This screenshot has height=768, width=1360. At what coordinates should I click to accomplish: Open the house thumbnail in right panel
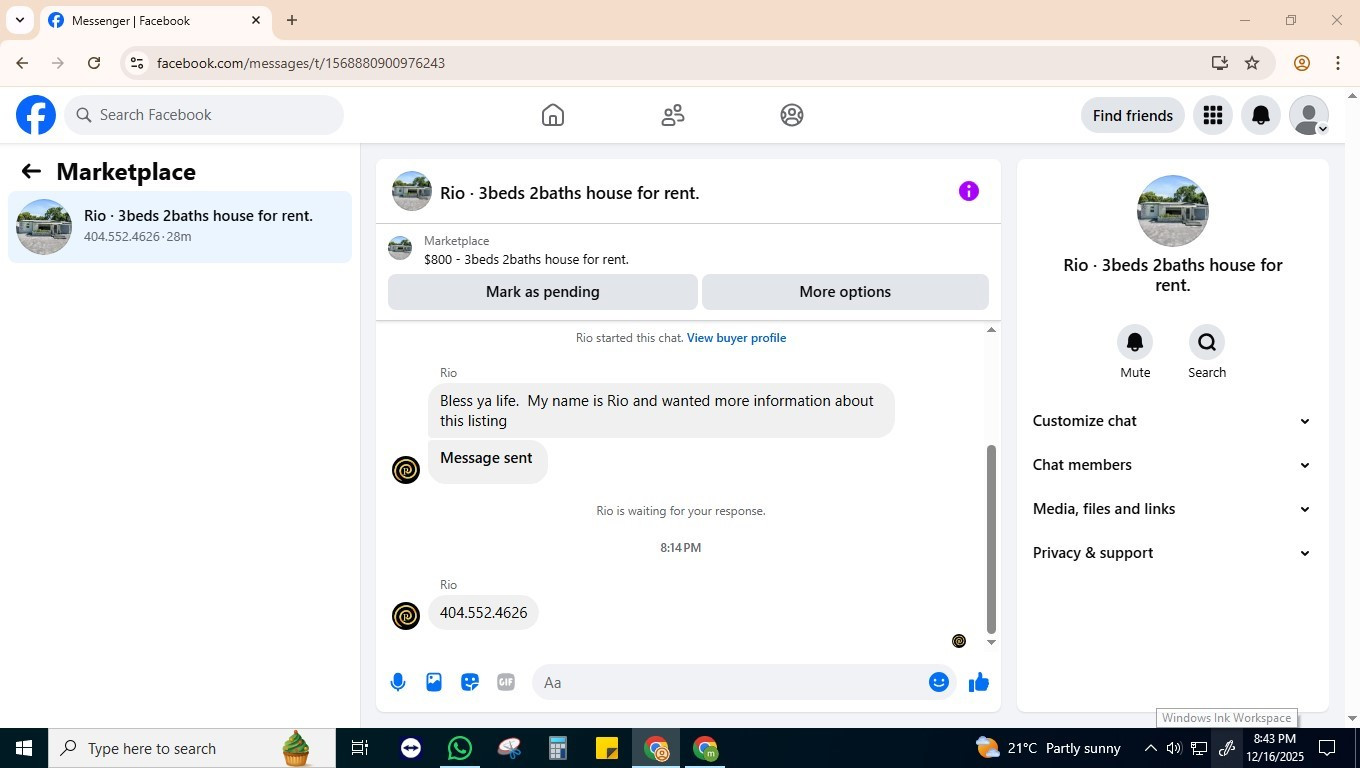click(1173, 211)
